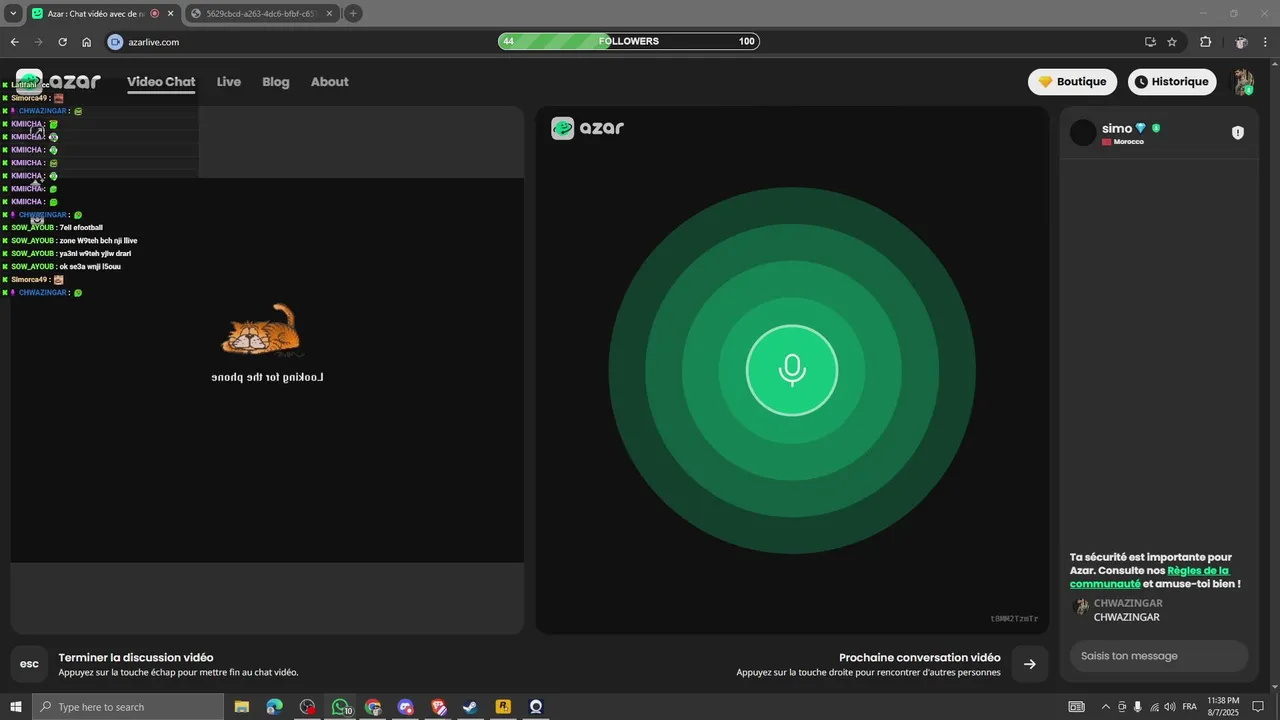Click the Terminer la discussion vidéo label
Image resolution: width=1280 pixels, height=720 pixels.
click(136, 658)
